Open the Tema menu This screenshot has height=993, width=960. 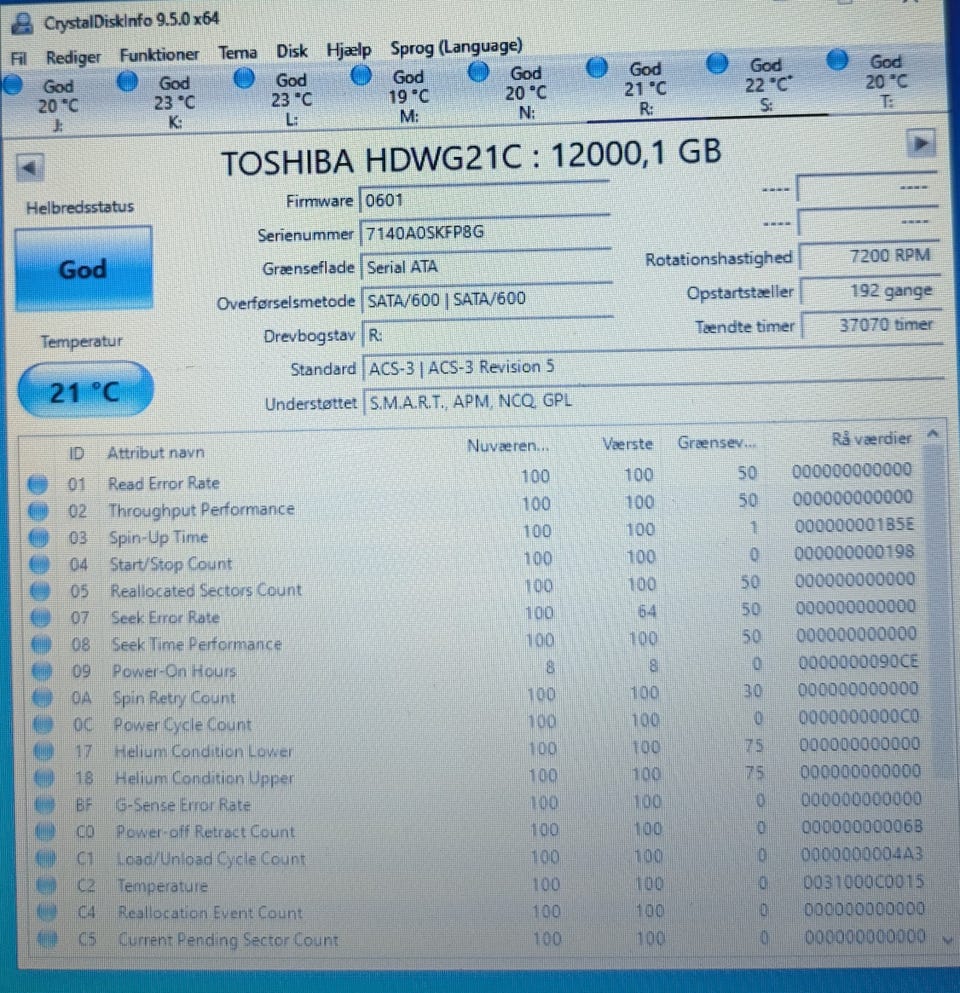coord(237,52)
